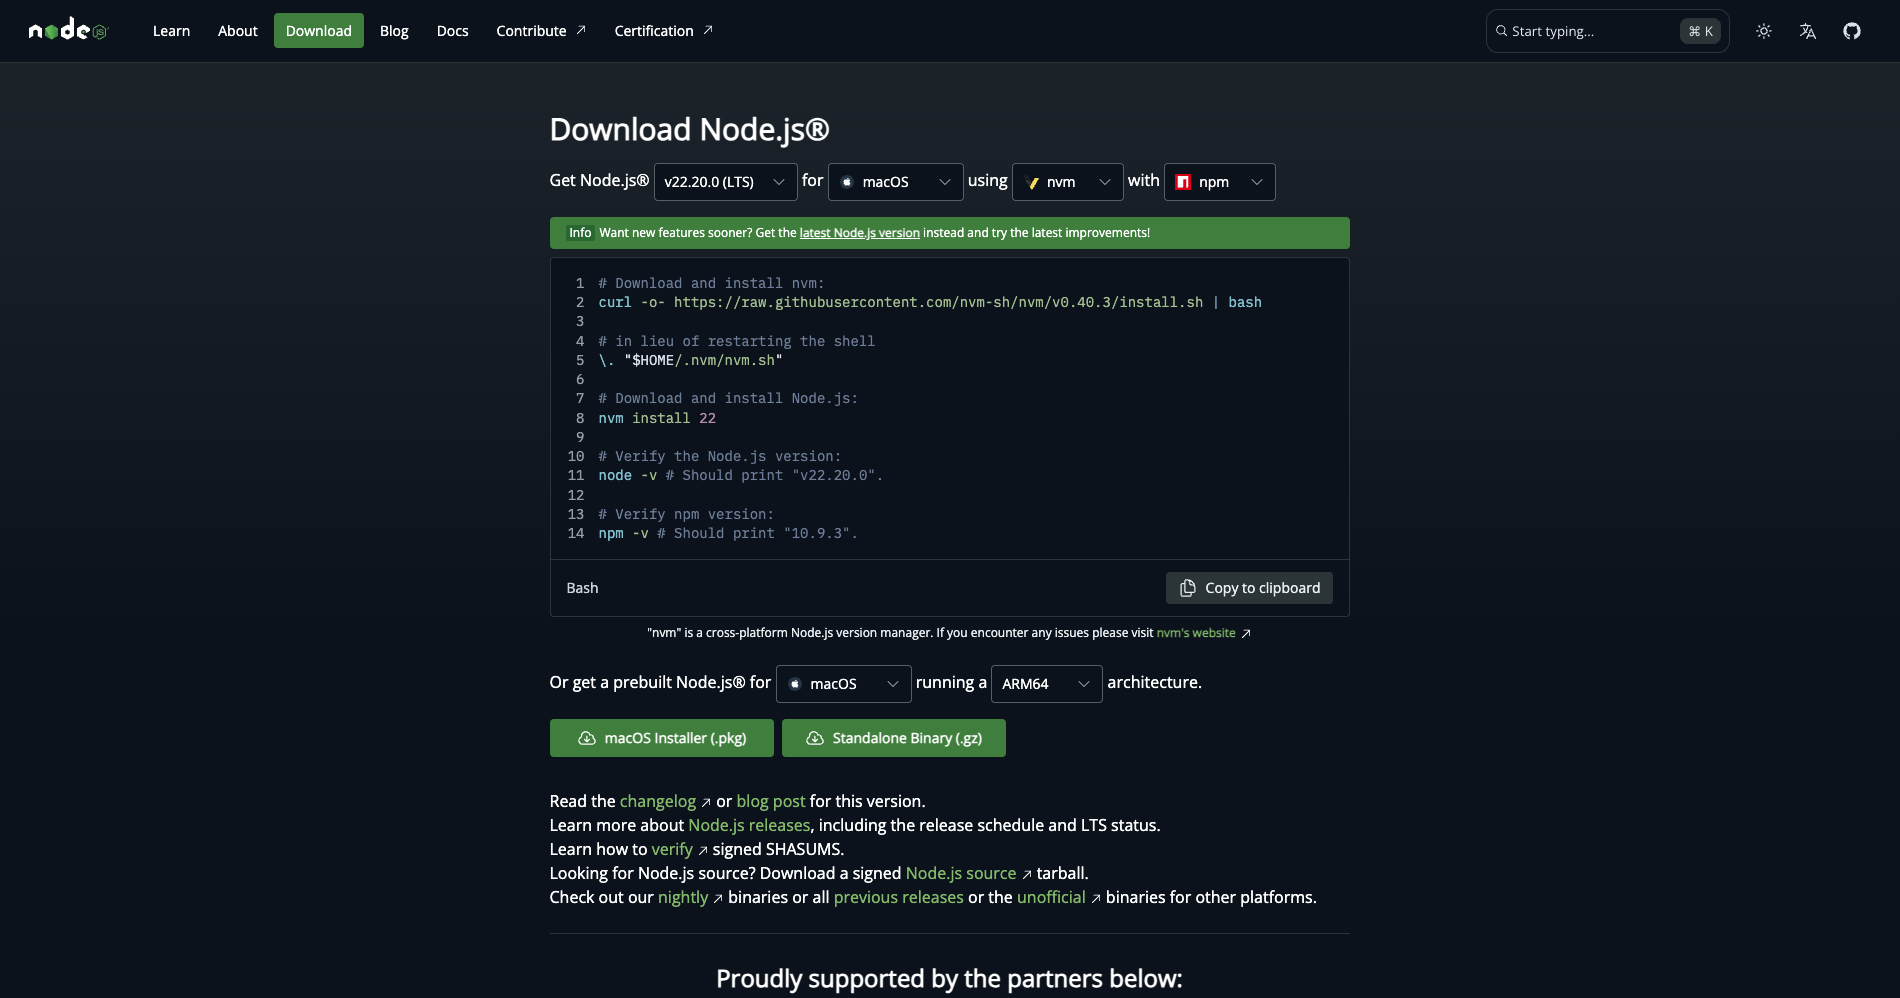Open the language selector icon
The image size is (1900, 998).
1807,31
